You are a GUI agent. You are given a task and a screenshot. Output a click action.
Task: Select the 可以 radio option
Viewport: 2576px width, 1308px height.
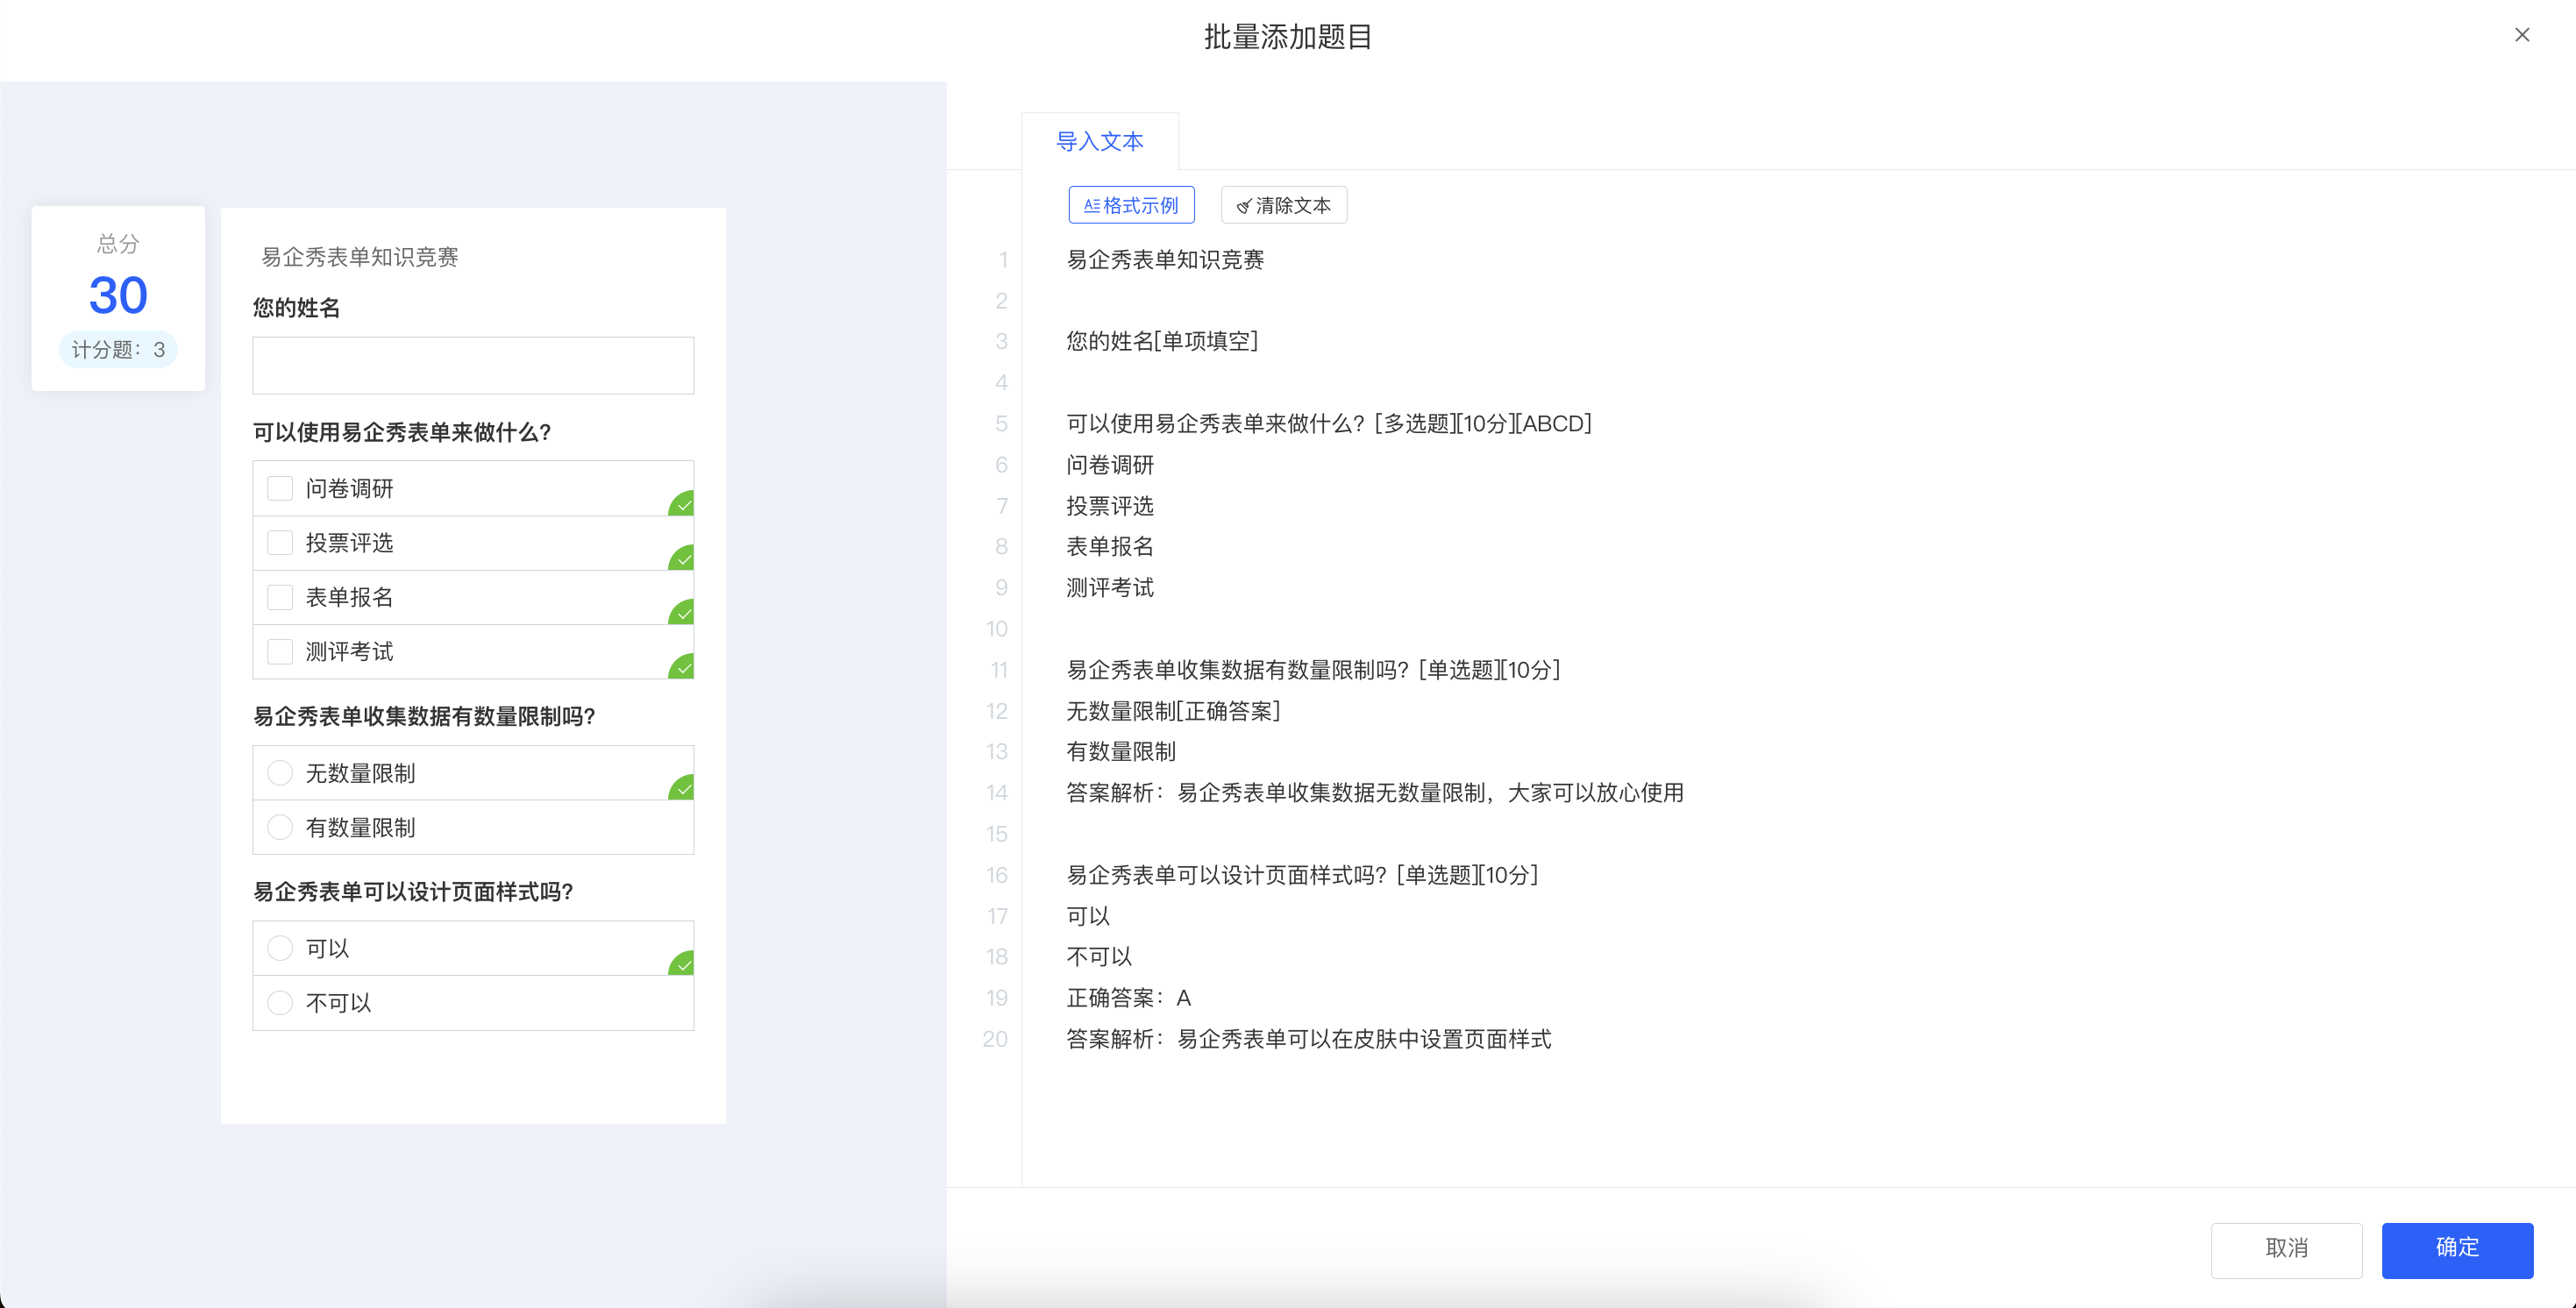pyautogui.click(x=280, y=948)
